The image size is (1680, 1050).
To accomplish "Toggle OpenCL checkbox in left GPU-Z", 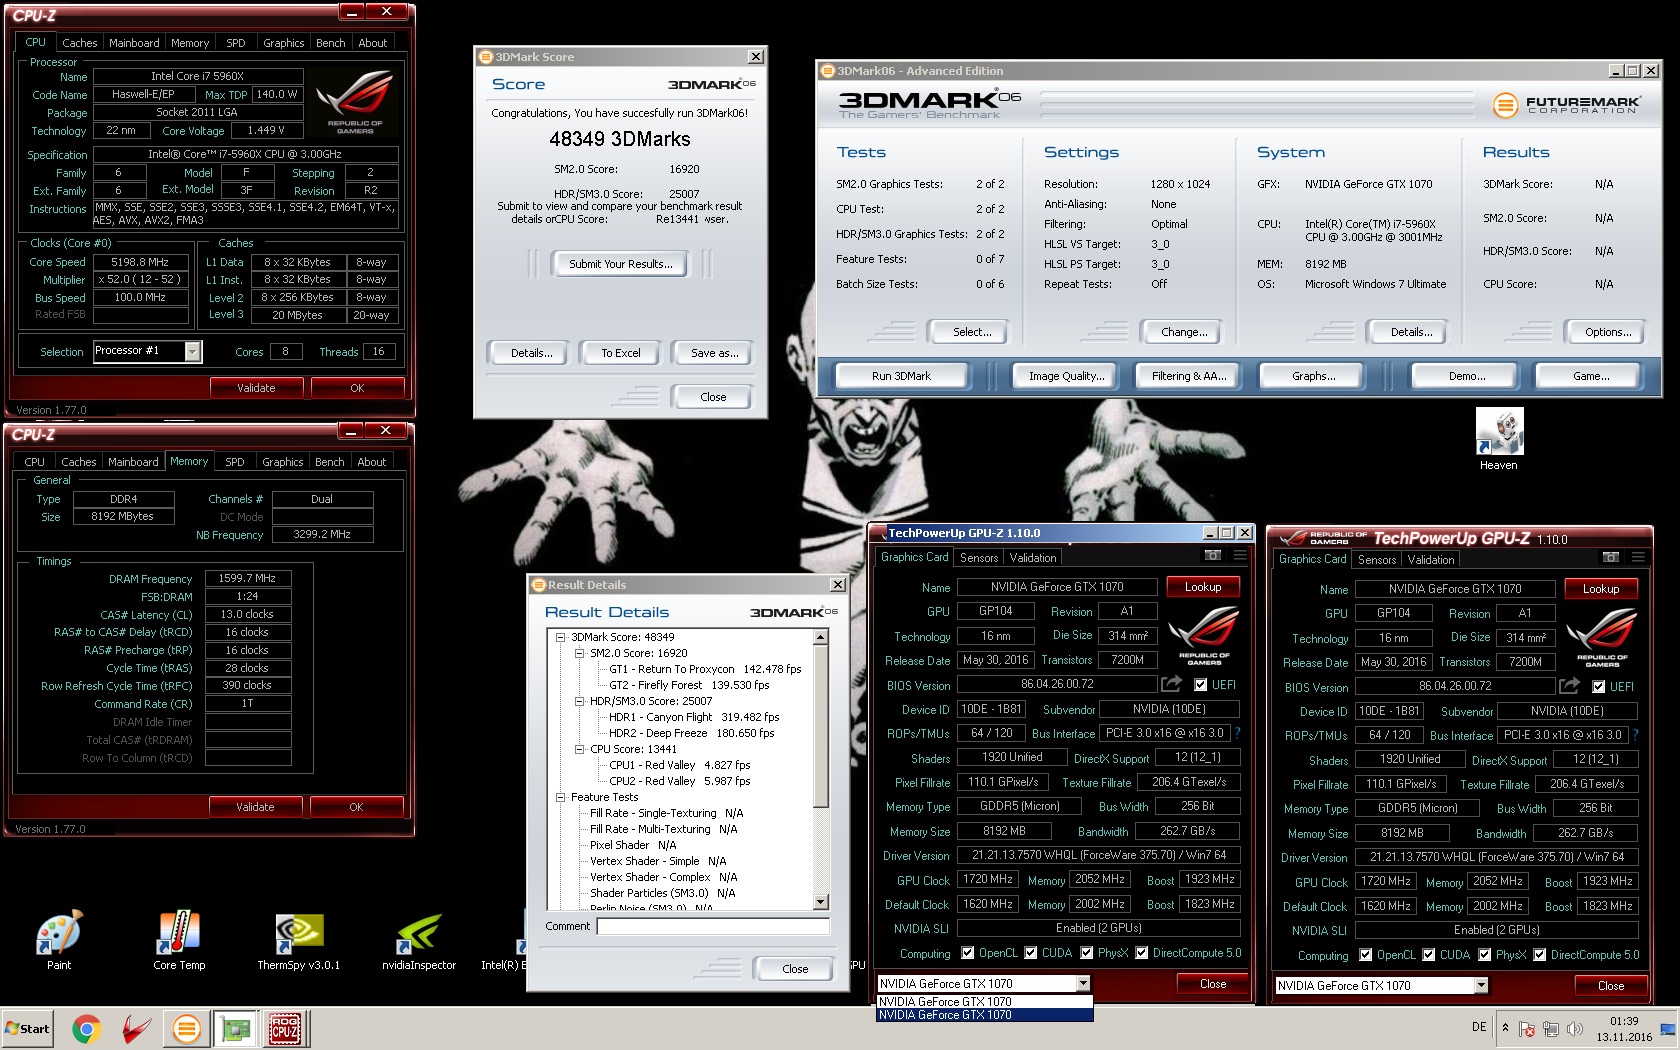I will click(967, 953).
